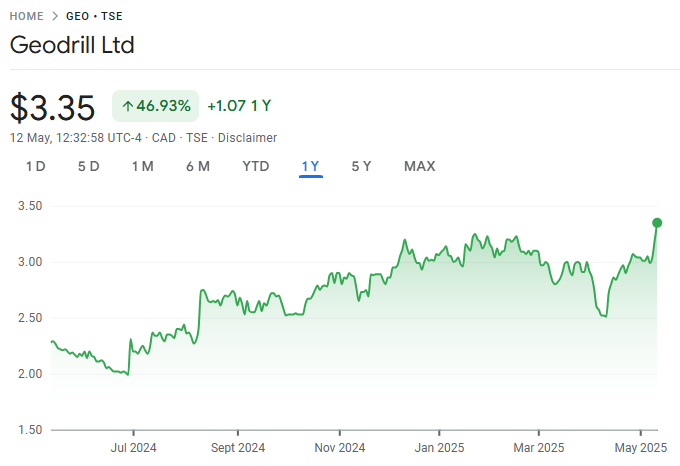Click the breadcrumb chevron separator

coord(55,16)
